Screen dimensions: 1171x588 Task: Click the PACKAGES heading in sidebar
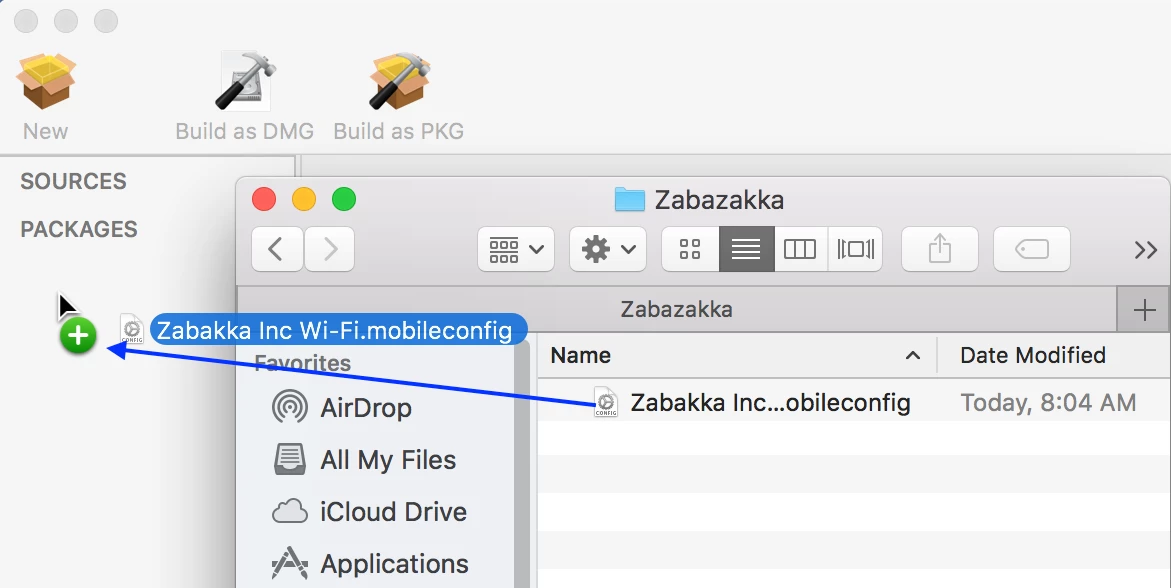pyautogui.click(x=79, y=229)
